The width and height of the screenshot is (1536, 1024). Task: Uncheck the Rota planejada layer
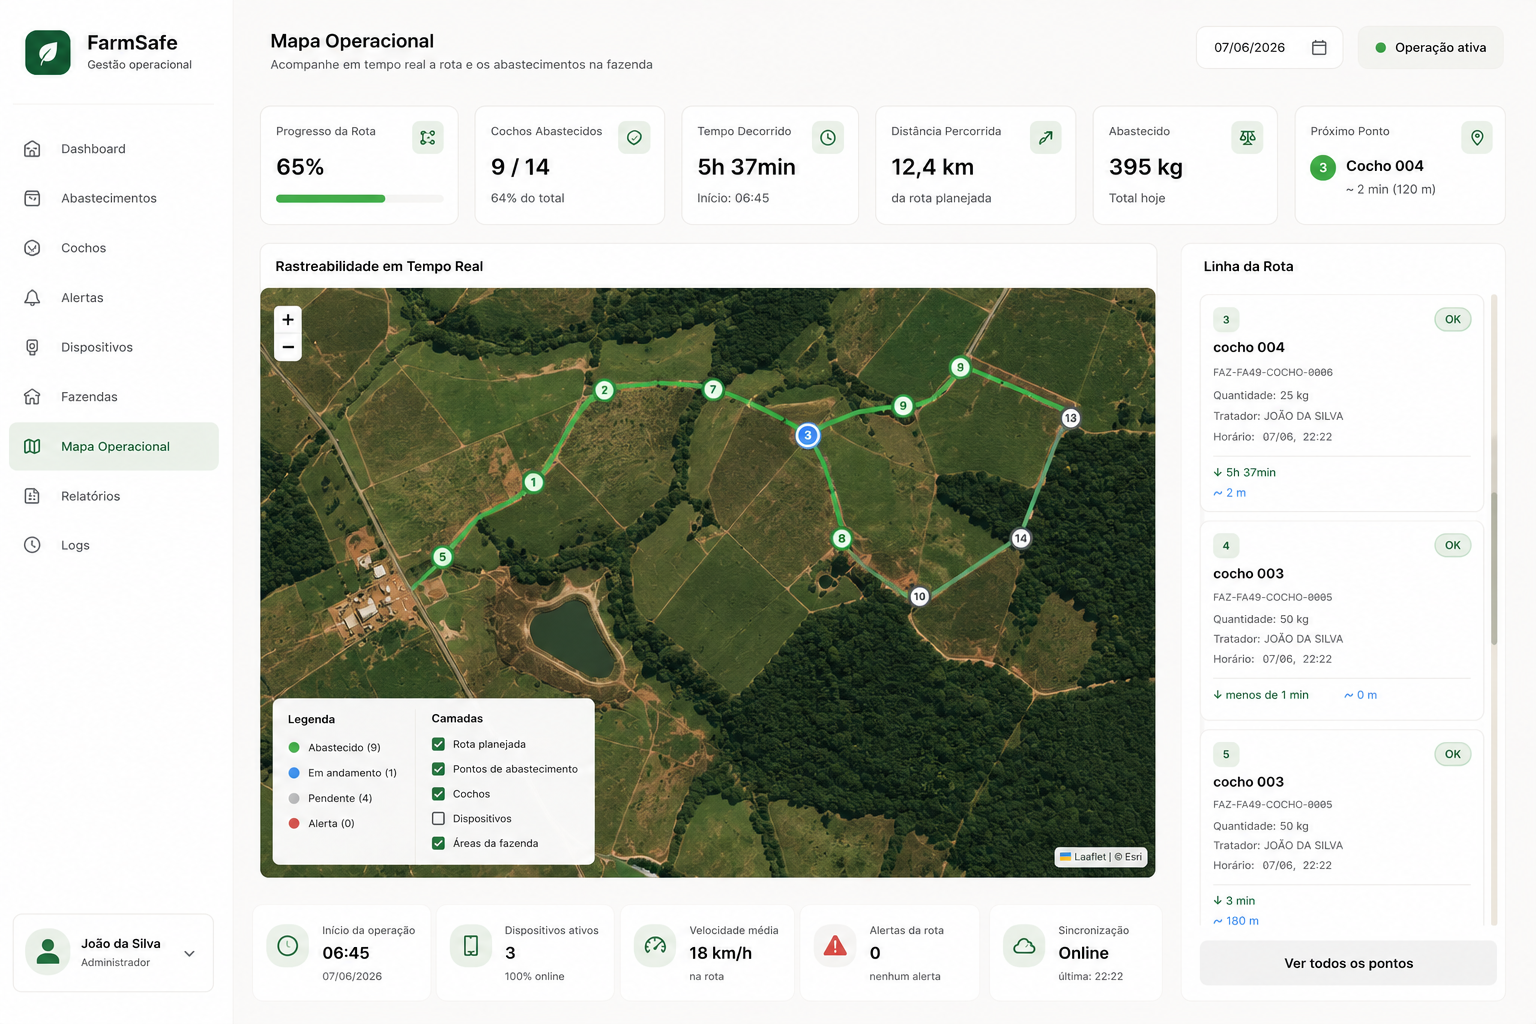point(438,744)
